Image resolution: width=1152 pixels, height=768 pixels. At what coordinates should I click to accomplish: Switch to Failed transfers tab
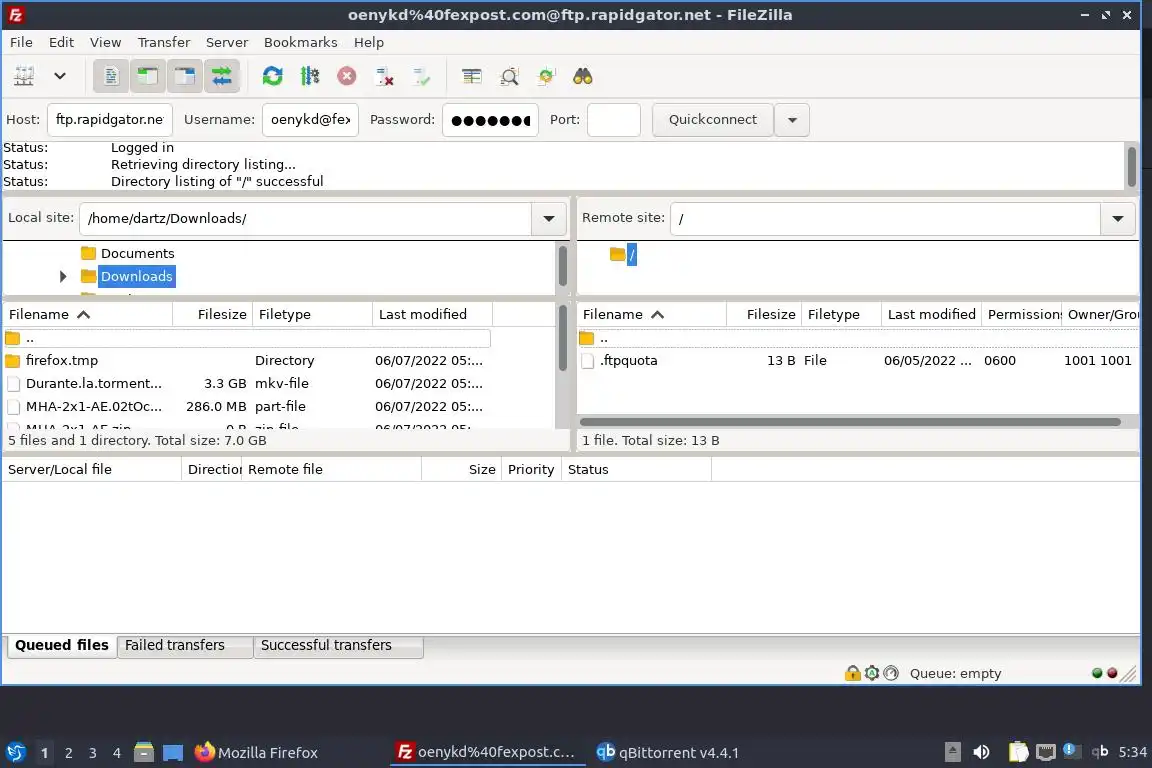[184, 645]
